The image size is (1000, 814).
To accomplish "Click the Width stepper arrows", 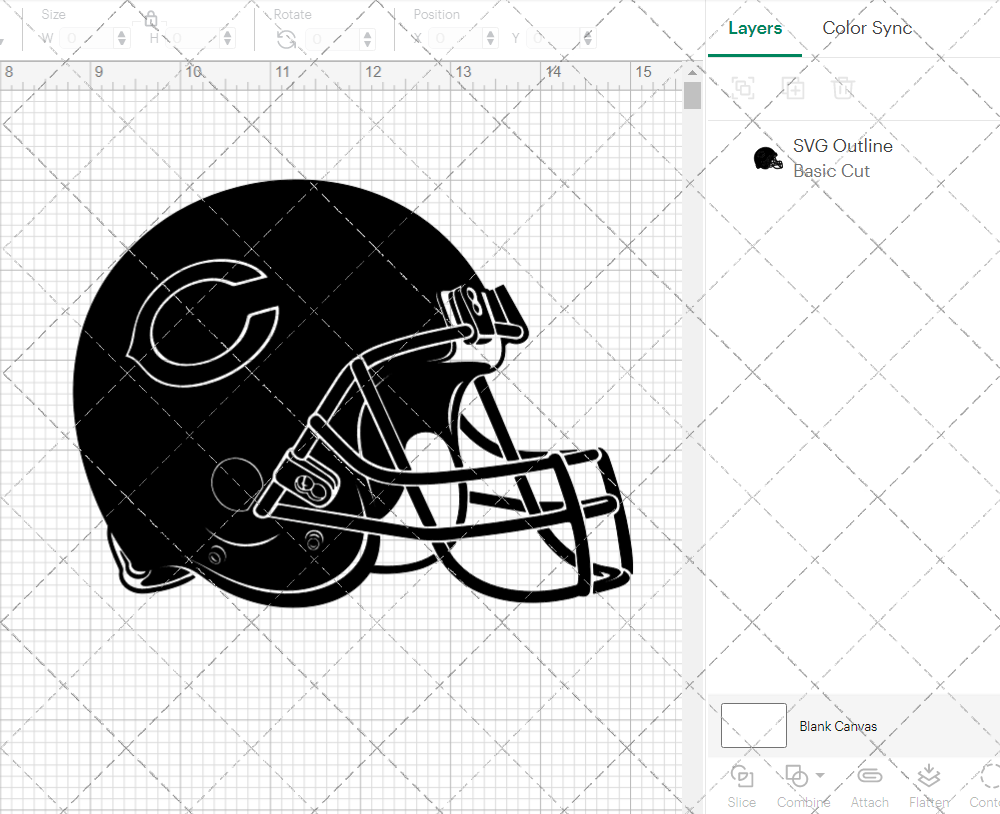I will click(122, 38).
